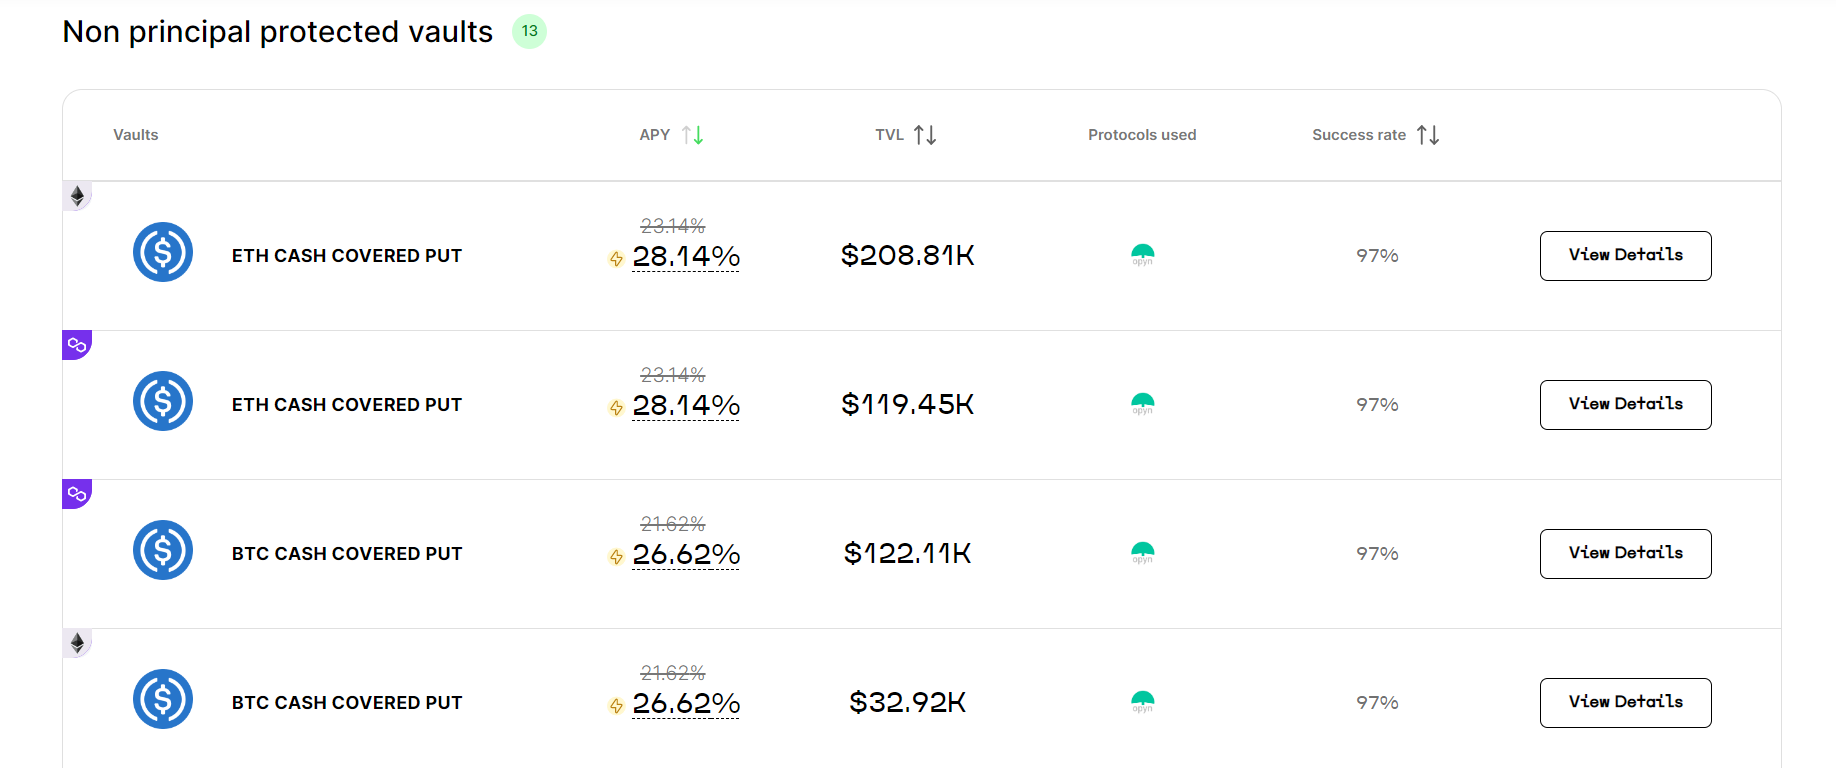1836x768 pixels.
Task: Click 26.62% APY in $32.92K row
Action: pos(686,704)
